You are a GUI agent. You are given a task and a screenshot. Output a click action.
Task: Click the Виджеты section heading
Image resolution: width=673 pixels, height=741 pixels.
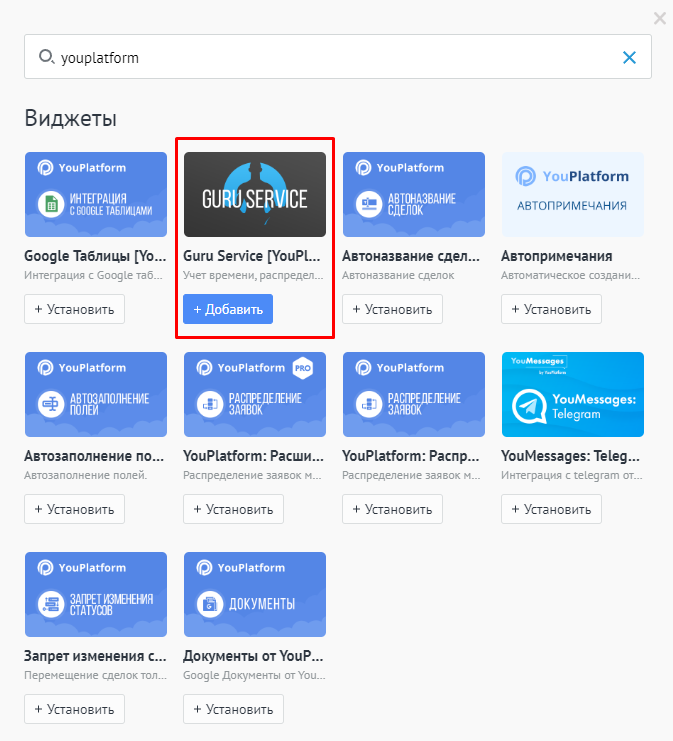pos(70,118)
